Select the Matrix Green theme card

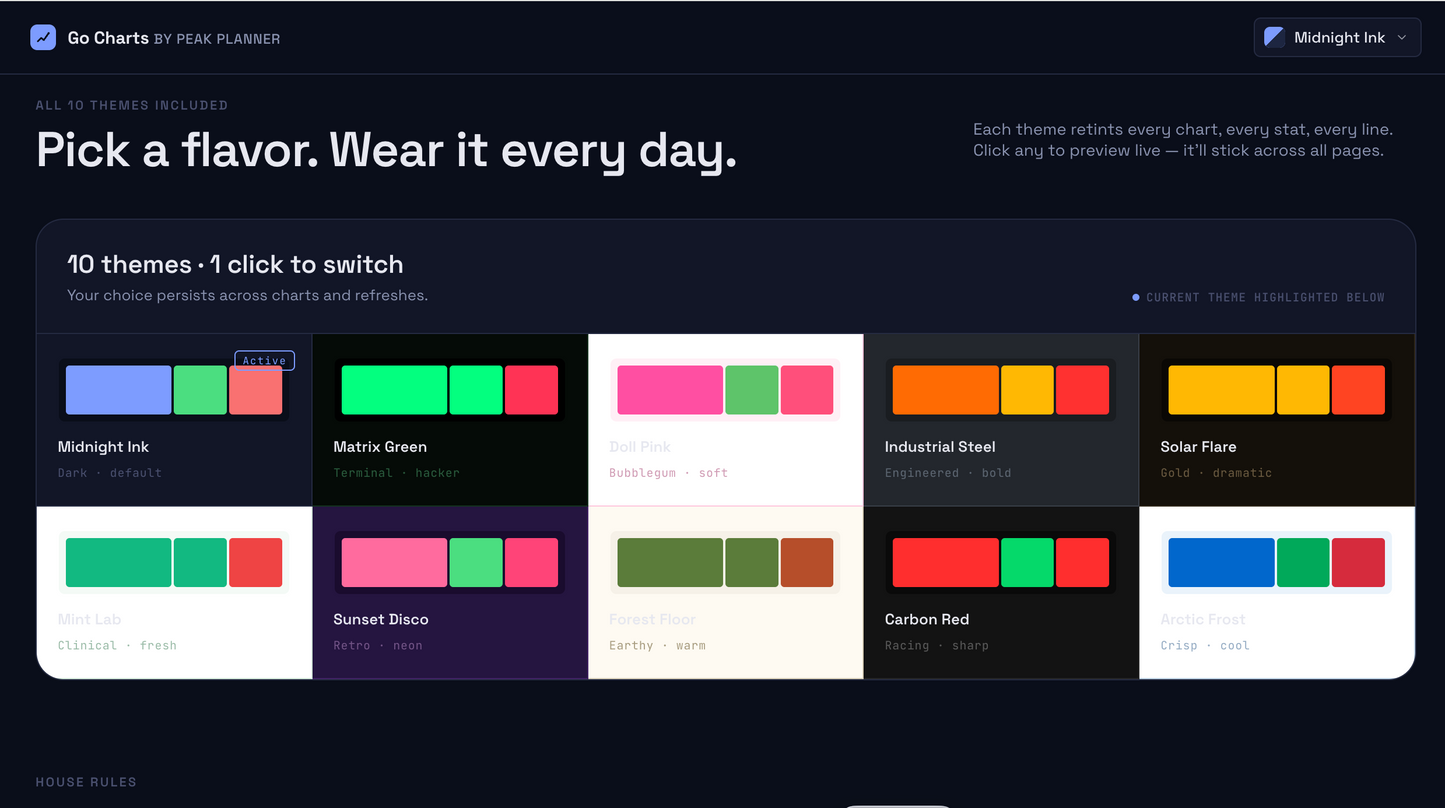point(450,419)
